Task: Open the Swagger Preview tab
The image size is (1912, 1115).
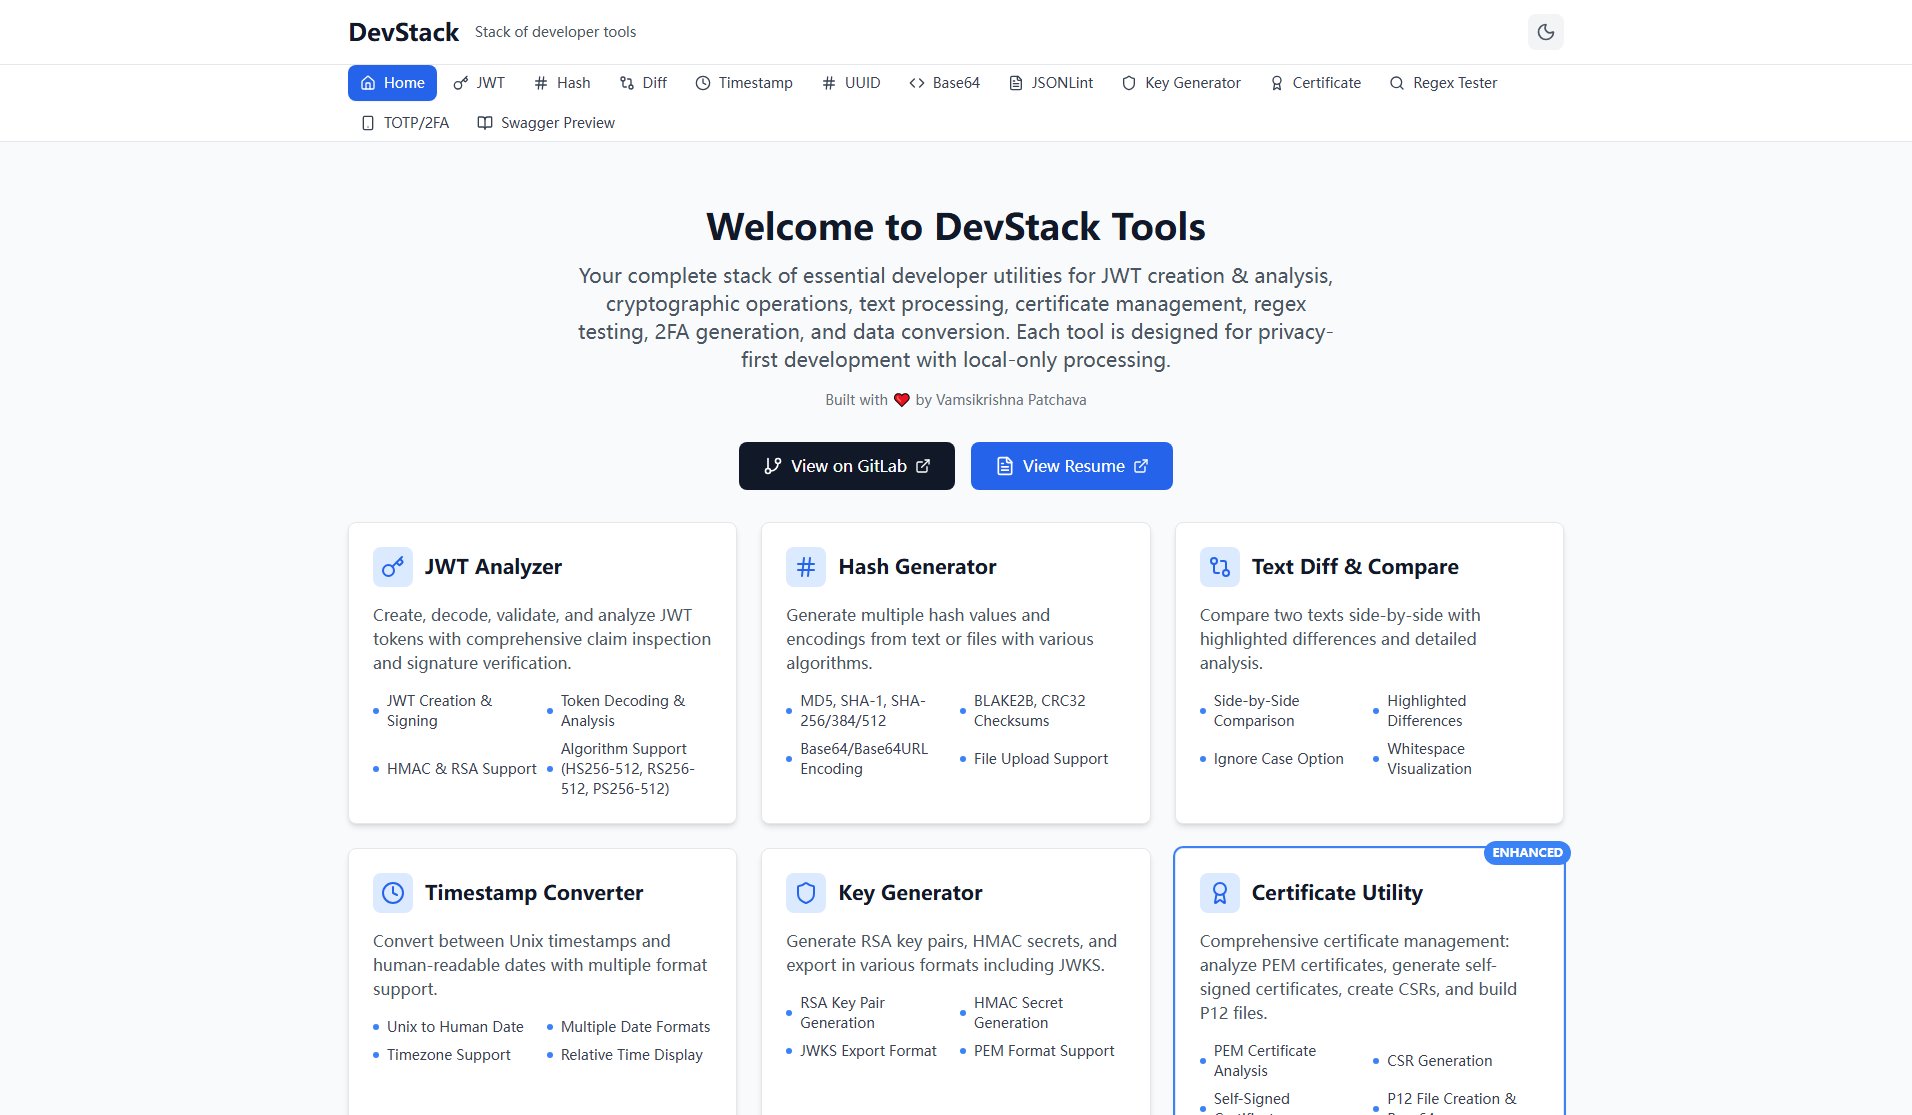Action: tap(546, 123)
